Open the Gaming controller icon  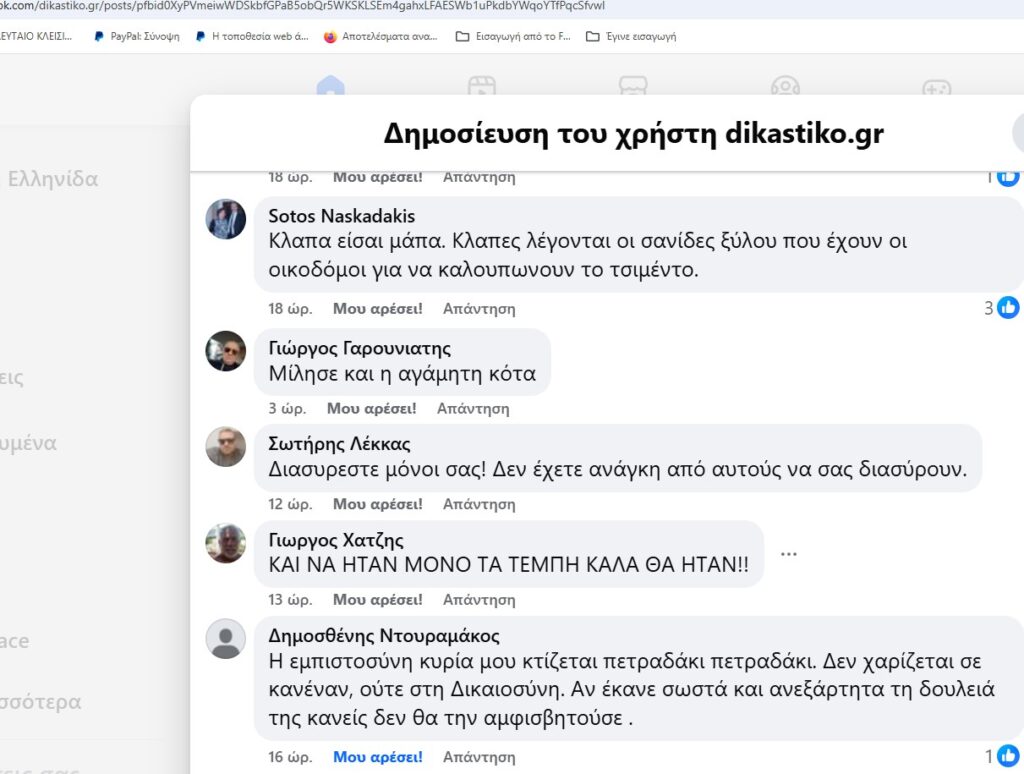(x=936, y=87)
